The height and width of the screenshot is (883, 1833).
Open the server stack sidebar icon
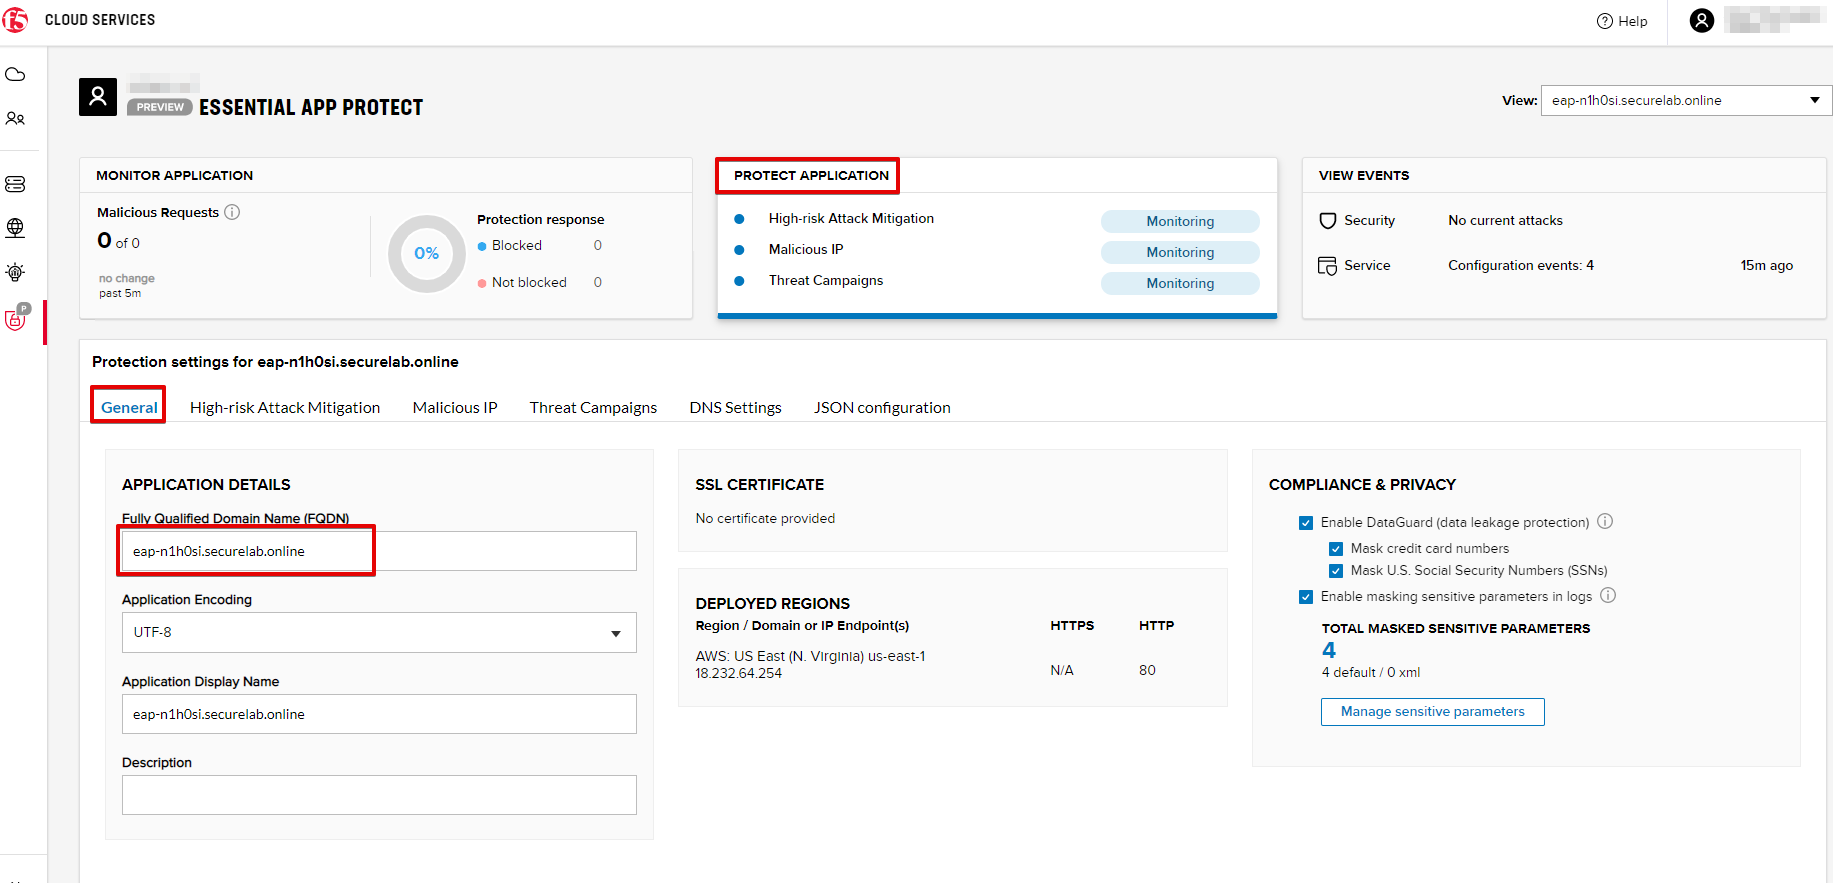(x=15, y=184)
